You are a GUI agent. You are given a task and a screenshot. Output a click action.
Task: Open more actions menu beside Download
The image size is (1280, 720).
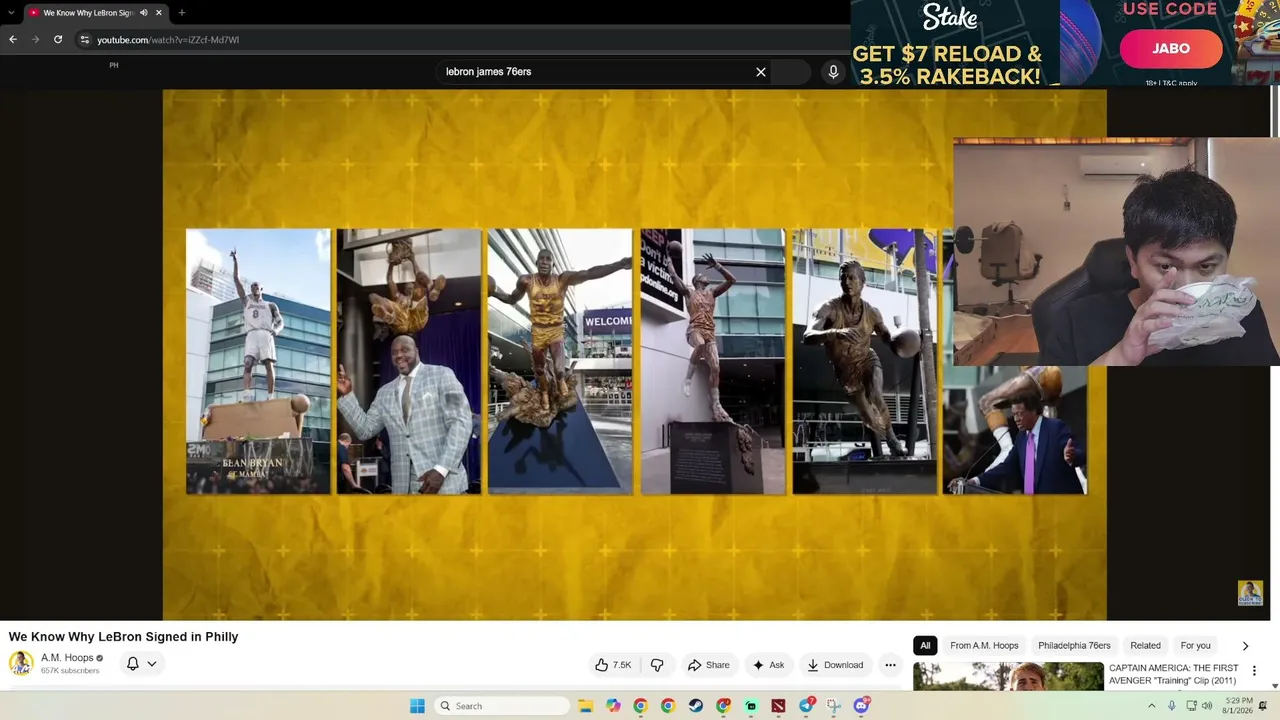[x=890, y=665]
